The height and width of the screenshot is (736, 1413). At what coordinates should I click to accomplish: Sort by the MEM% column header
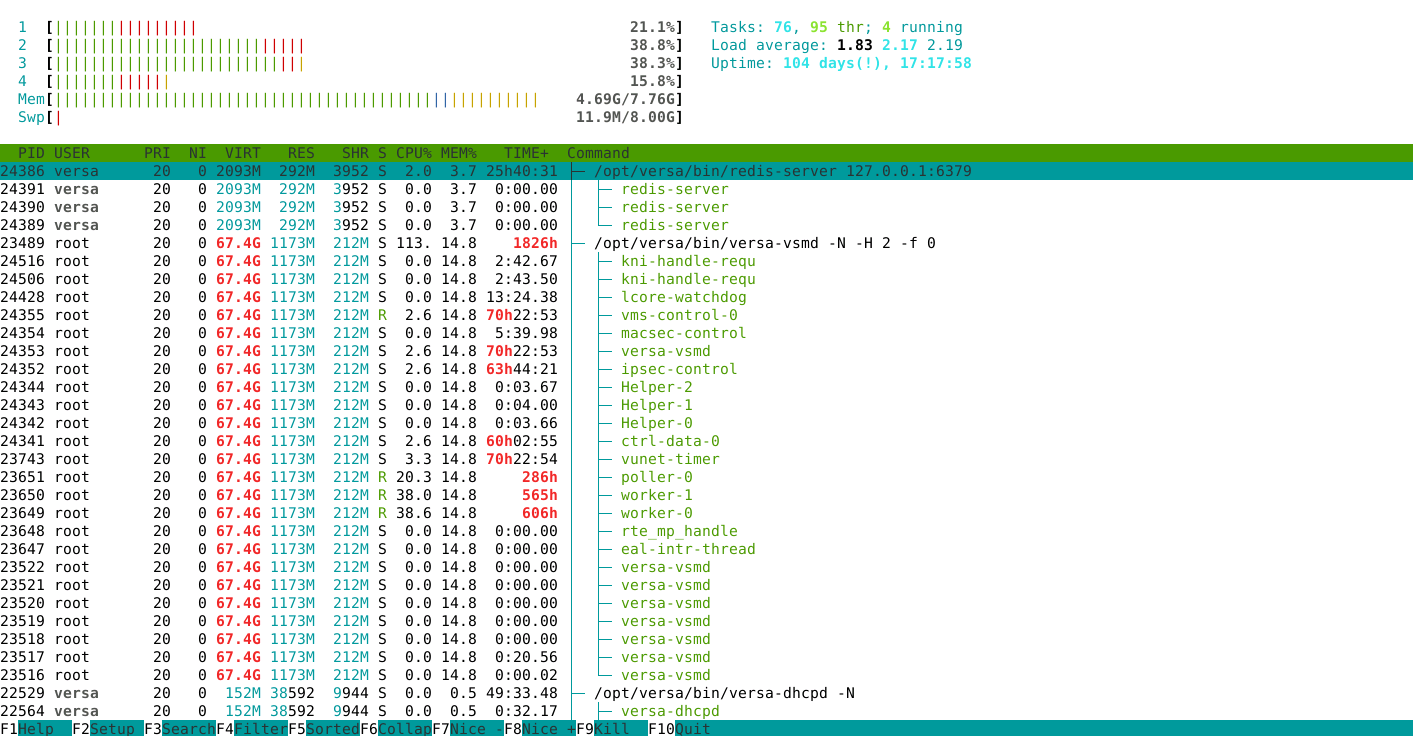459,153
